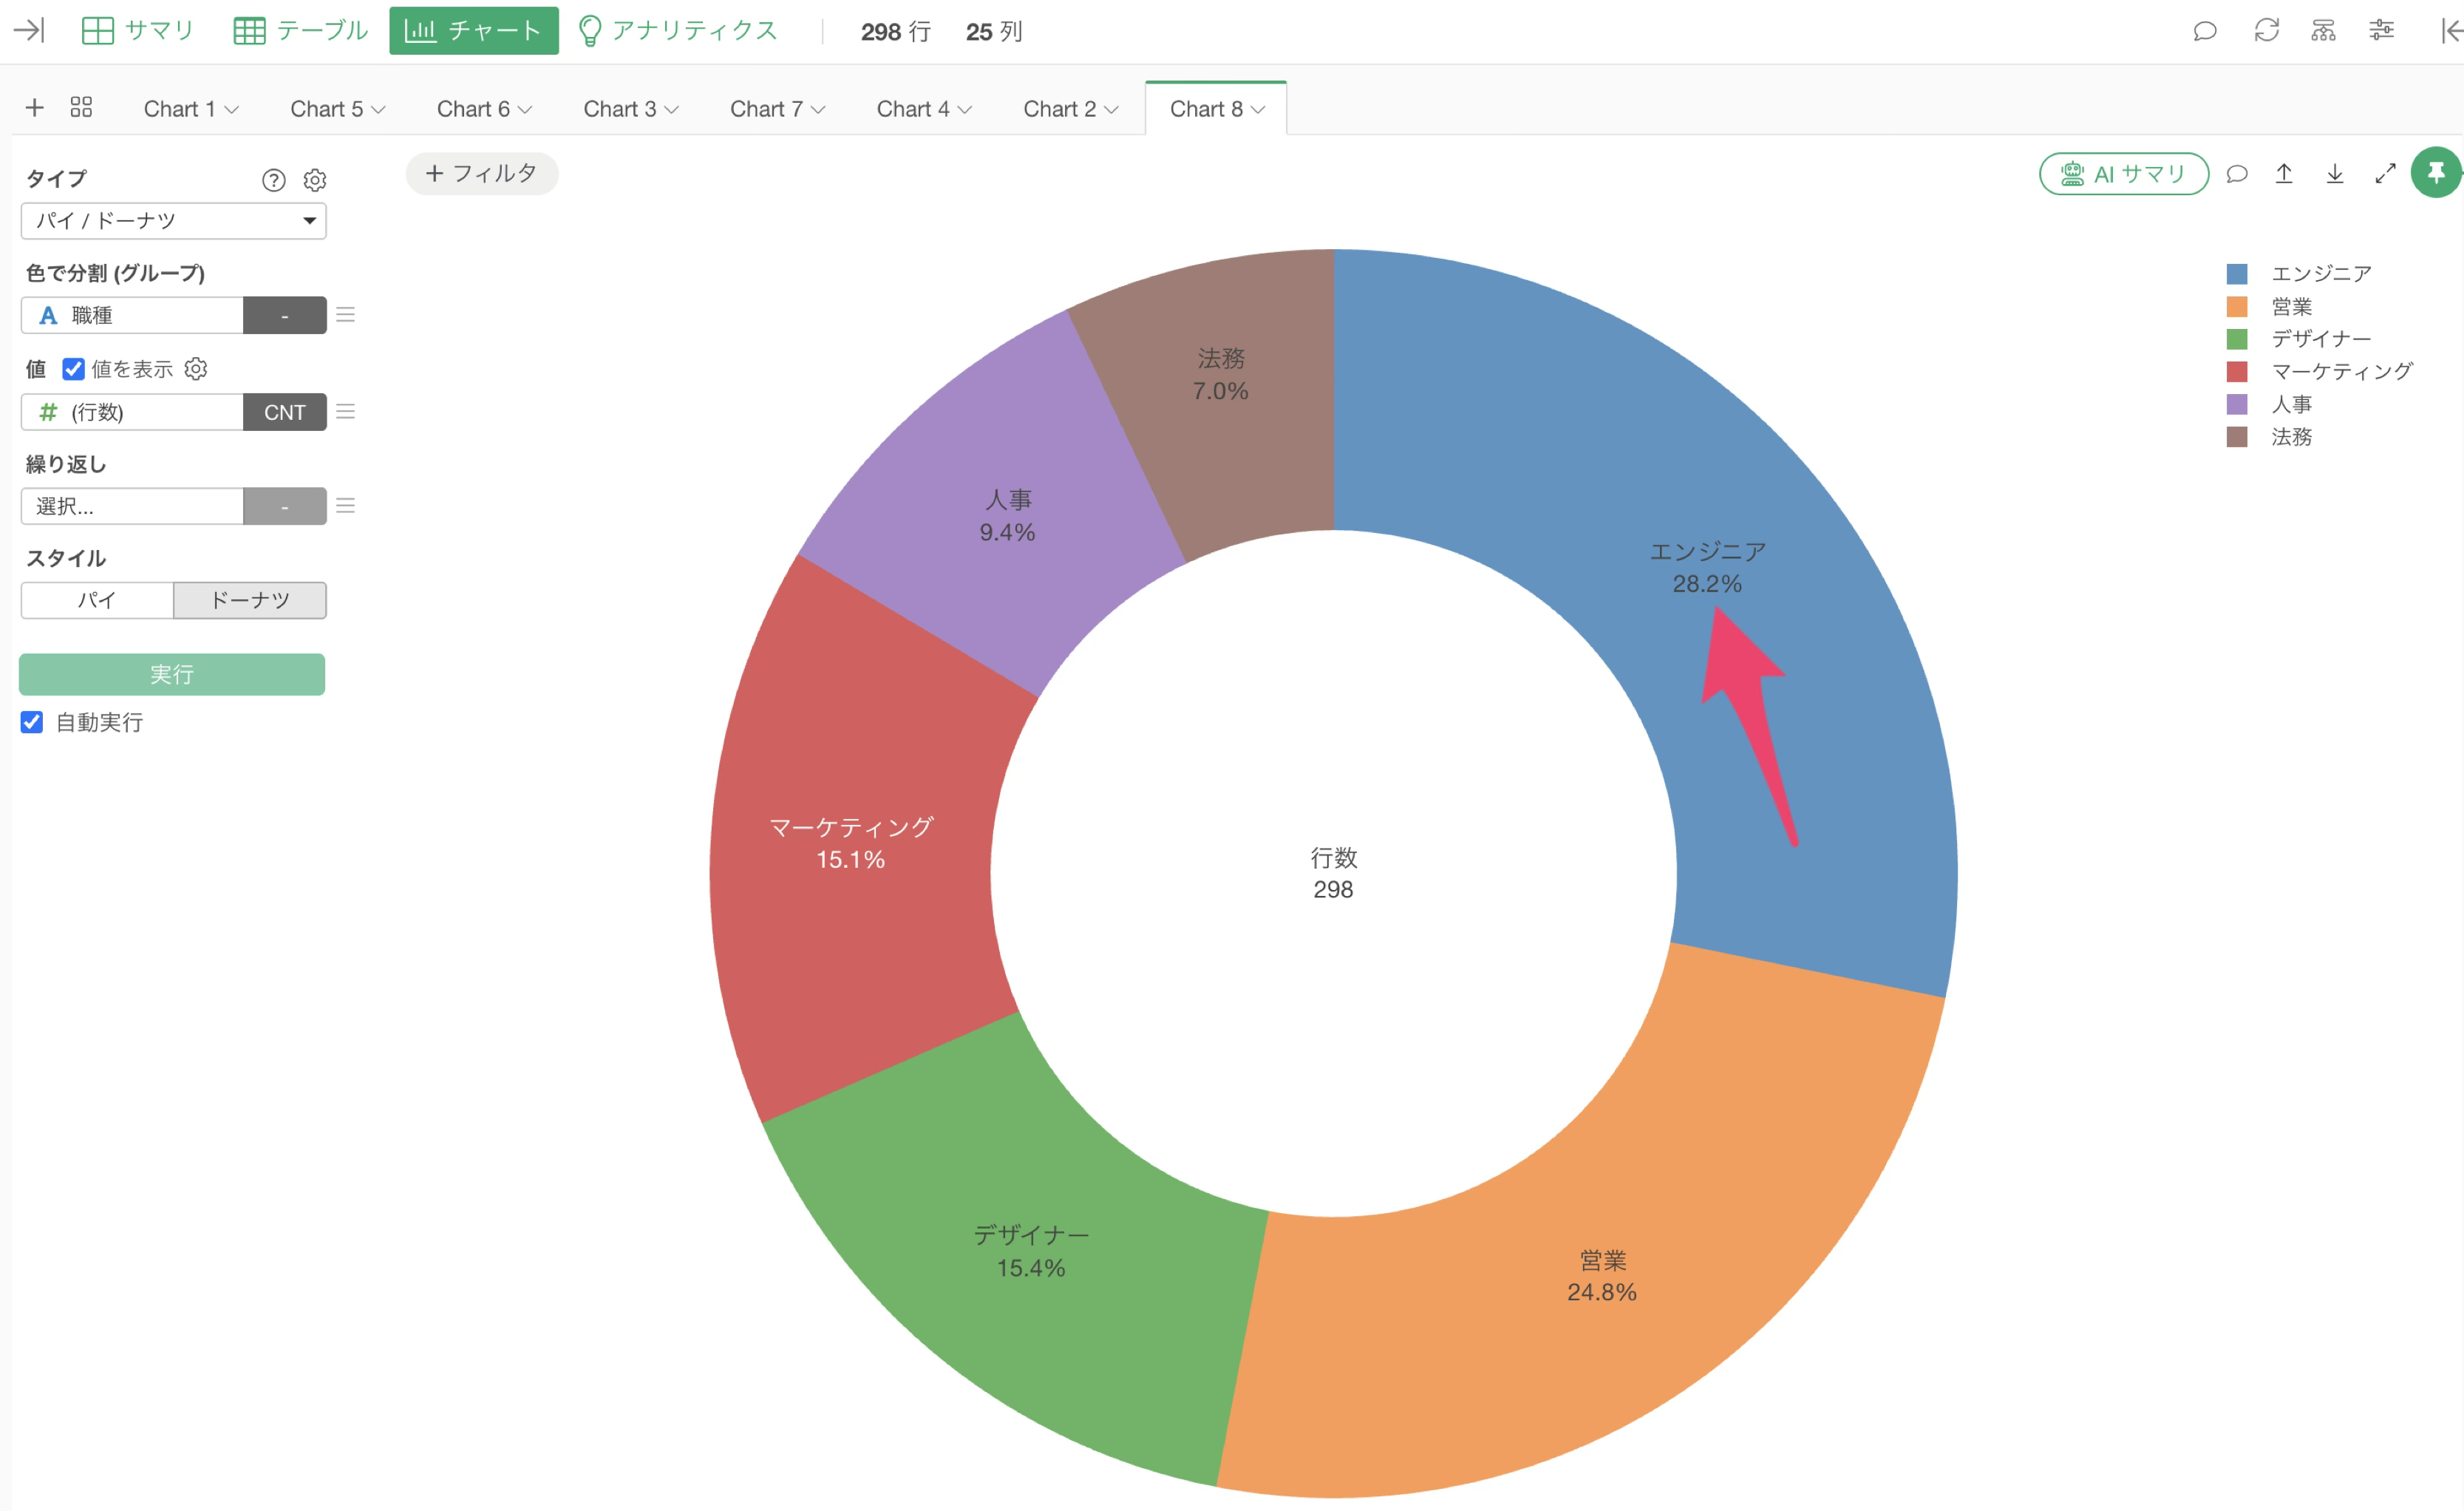
Task: Switch to the Chart 3 tab
Action: (631, 109)
